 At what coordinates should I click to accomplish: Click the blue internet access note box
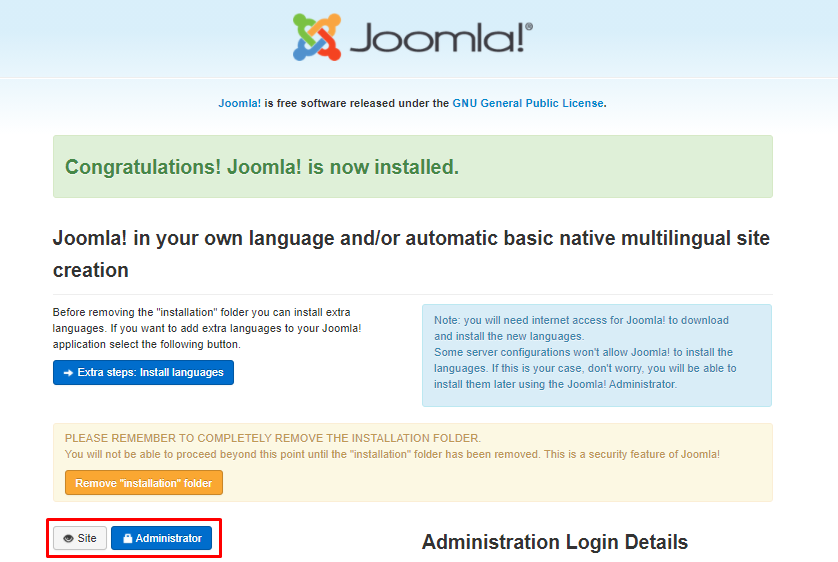(596, 355)
